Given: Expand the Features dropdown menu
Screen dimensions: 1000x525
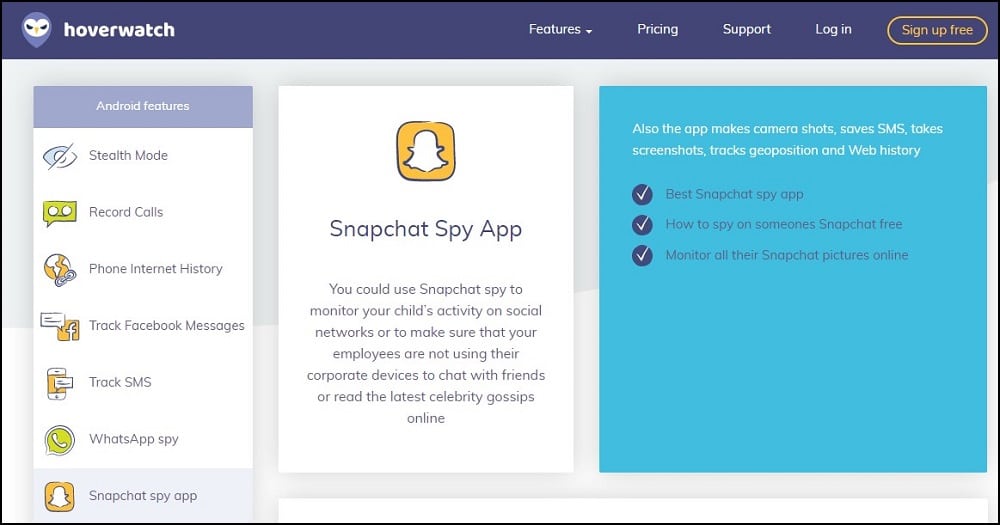Looking at the screenshot, I should tap(561, 29).
